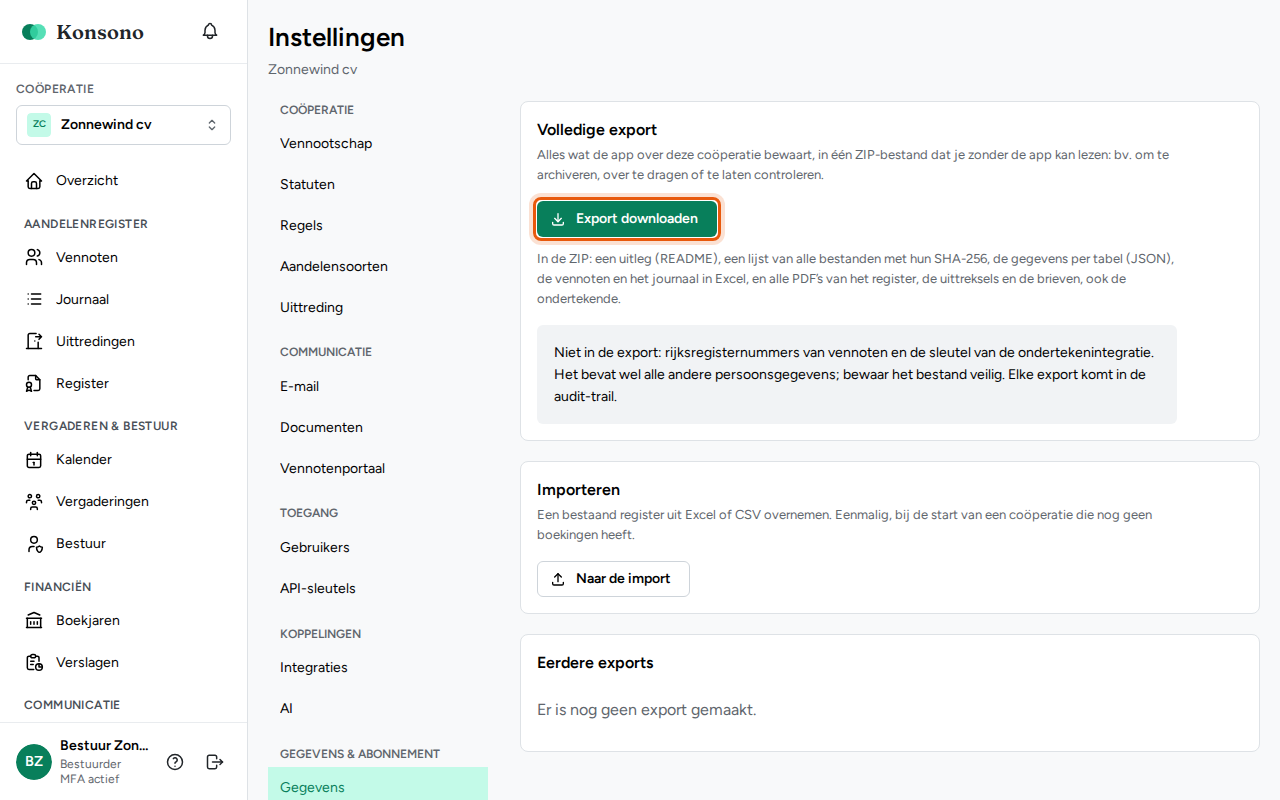Click Naar de import button

click(x=613, y=579)
